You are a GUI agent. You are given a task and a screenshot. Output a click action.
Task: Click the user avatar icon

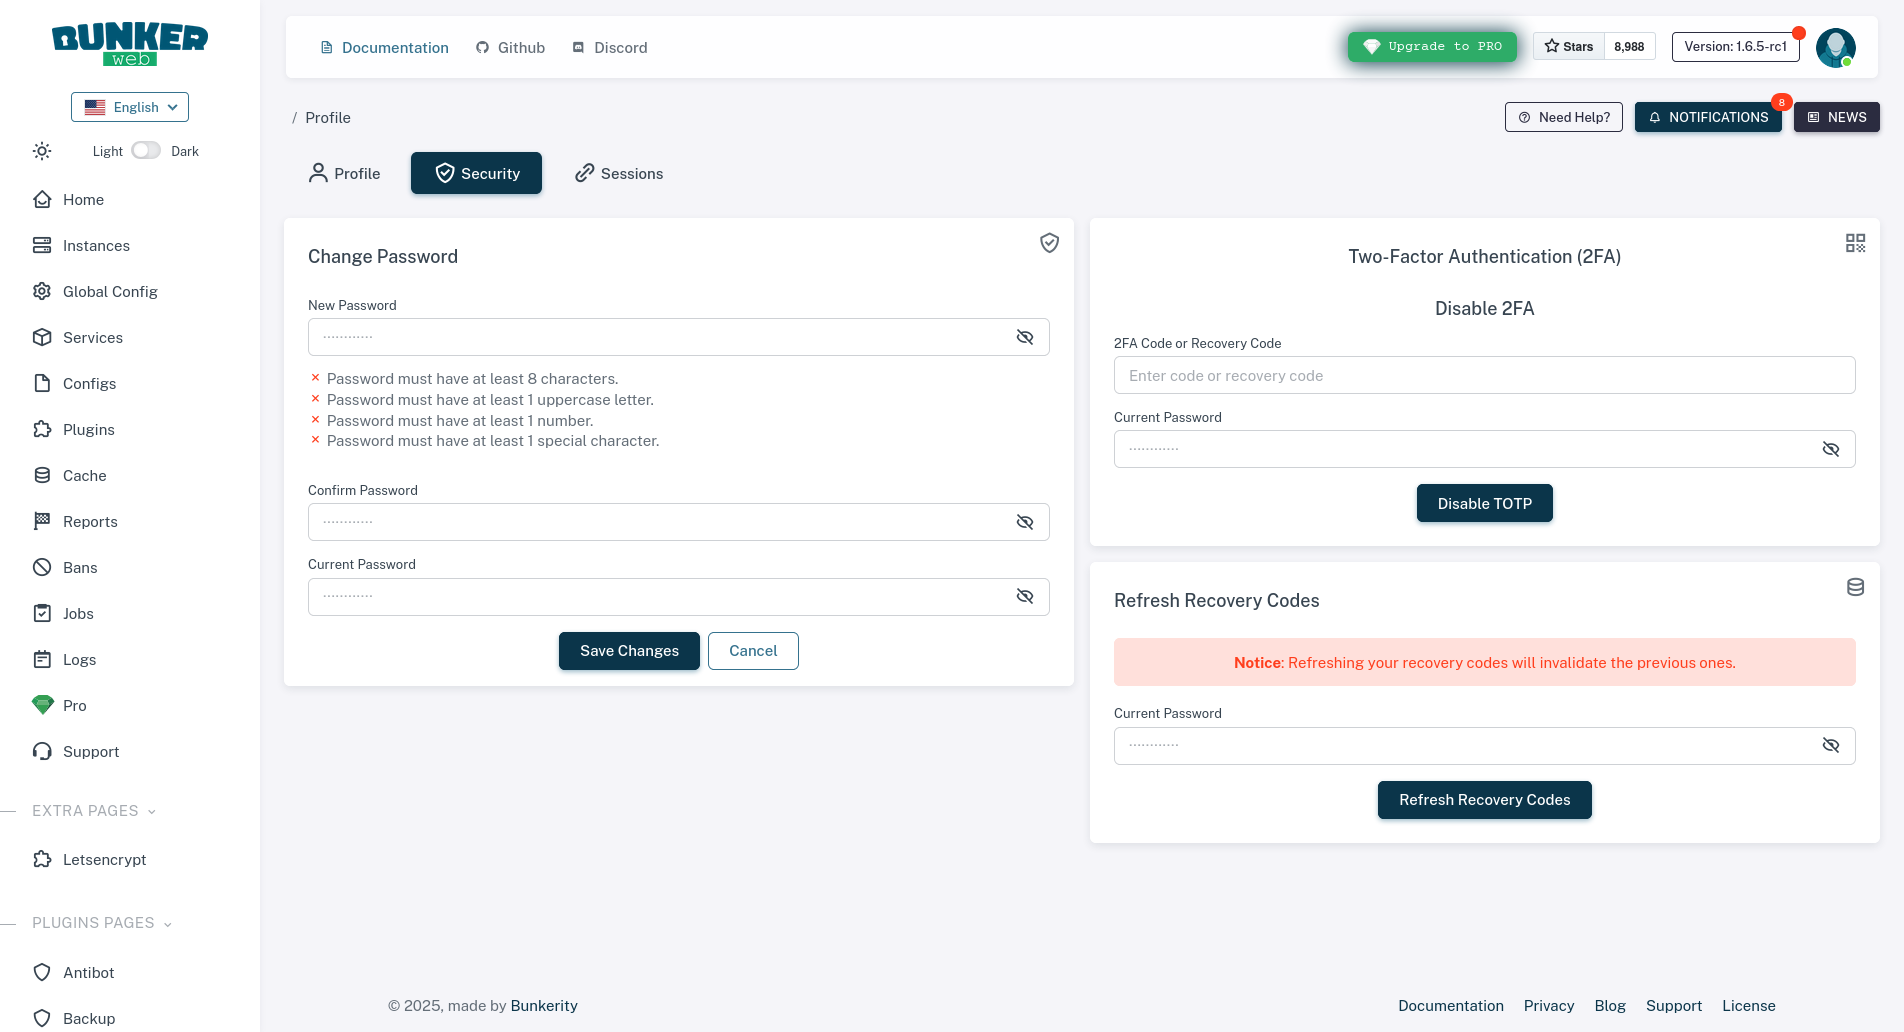[1835, 47]
